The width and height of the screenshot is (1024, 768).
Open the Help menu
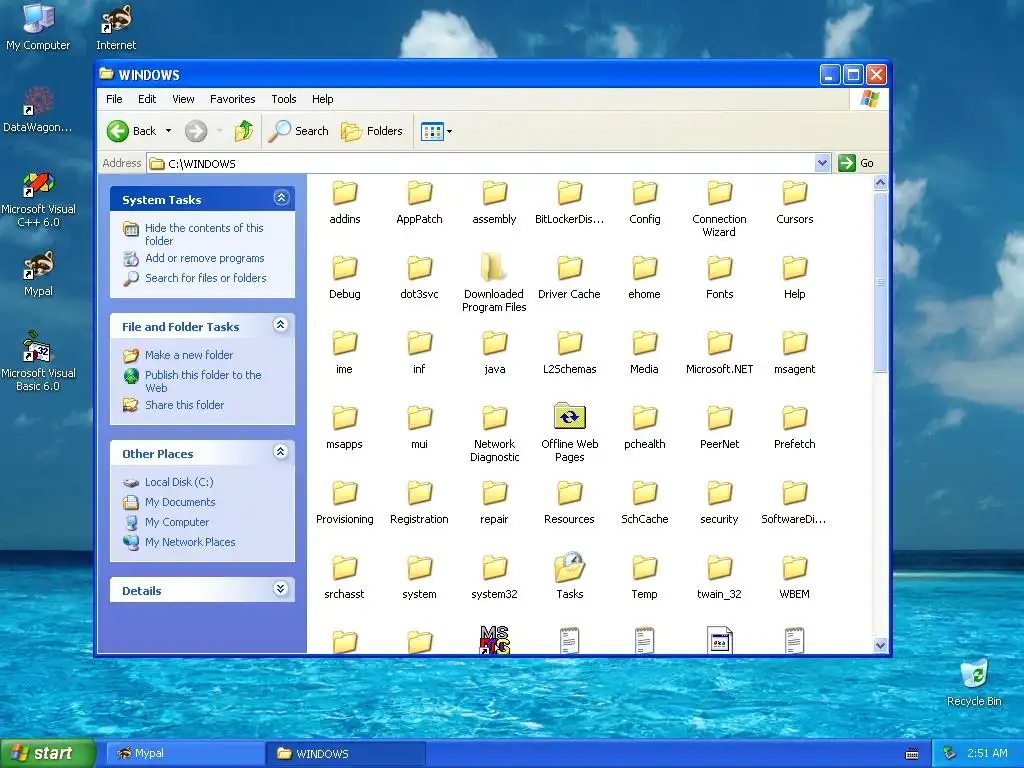click(323, 99)
